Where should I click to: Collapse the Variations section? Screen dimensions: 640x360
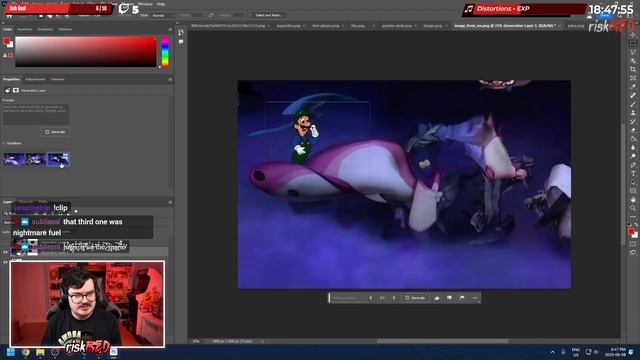coord(4,143)
